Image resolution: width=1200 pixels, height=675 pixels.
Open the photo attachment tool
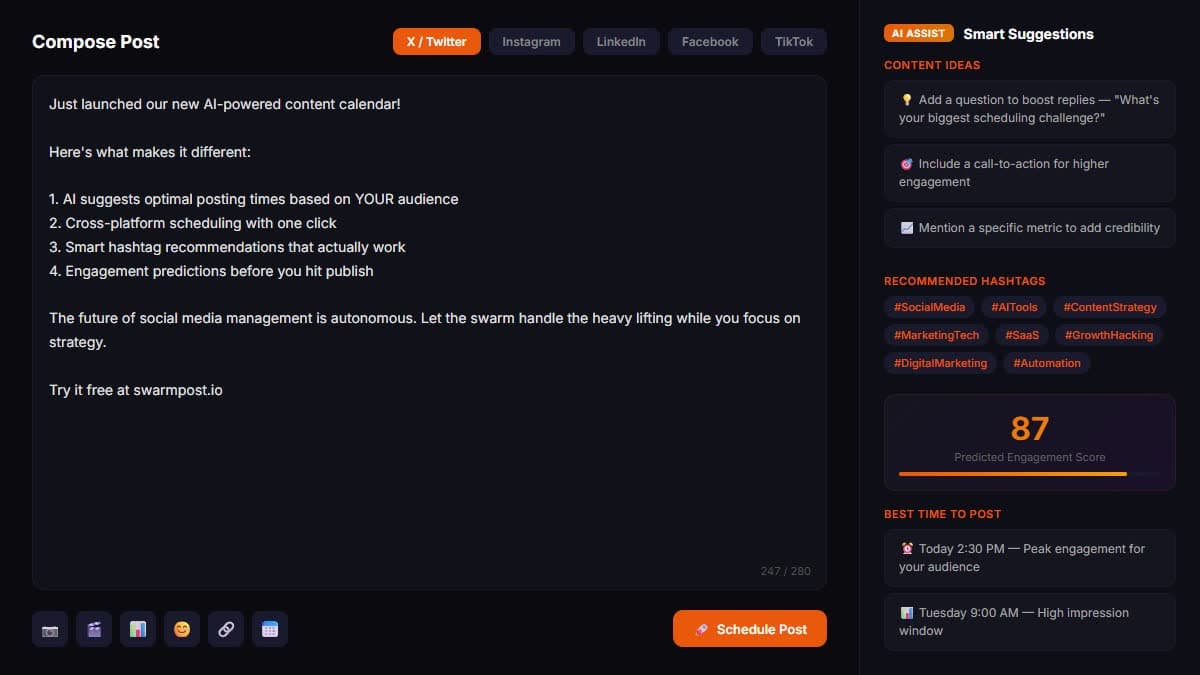(x=49, y=629)
